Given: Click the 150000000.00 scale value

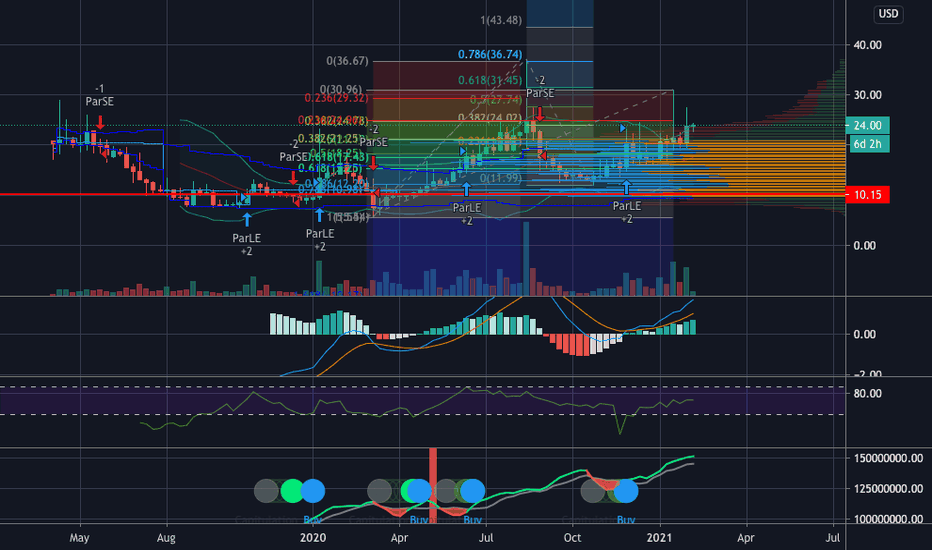Looking at the screenshot, I should (888, 458).
